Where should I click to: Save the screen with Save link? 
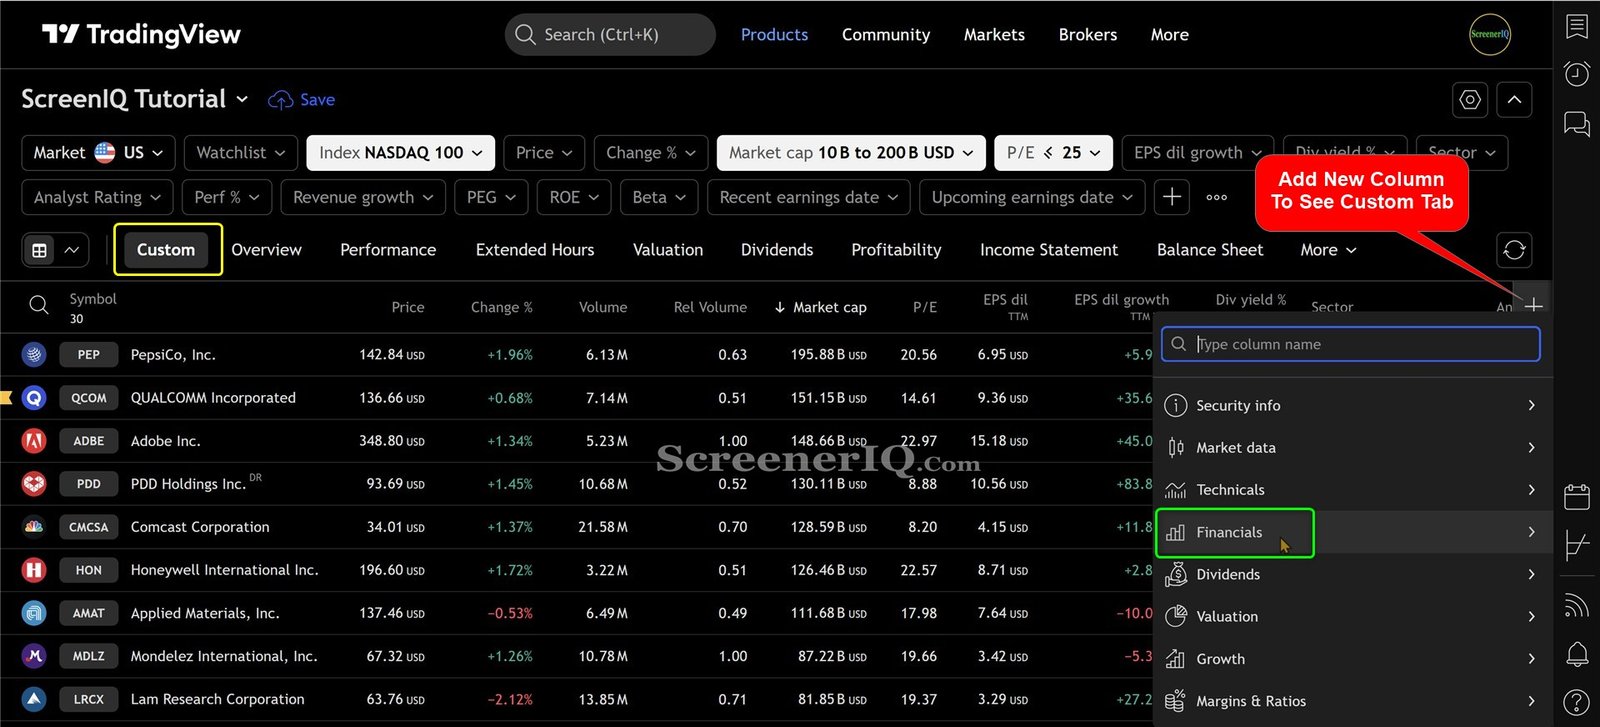tap(302, 100)
